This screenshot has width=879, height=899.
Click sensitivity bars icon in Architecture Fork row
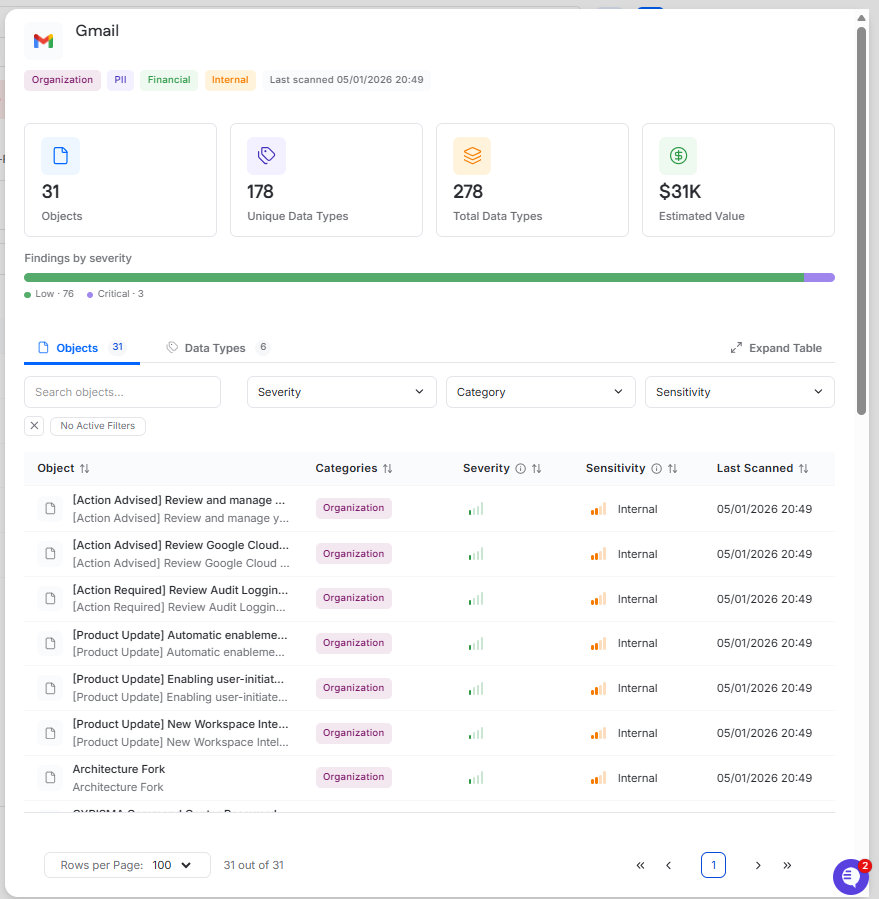point(598,778)
